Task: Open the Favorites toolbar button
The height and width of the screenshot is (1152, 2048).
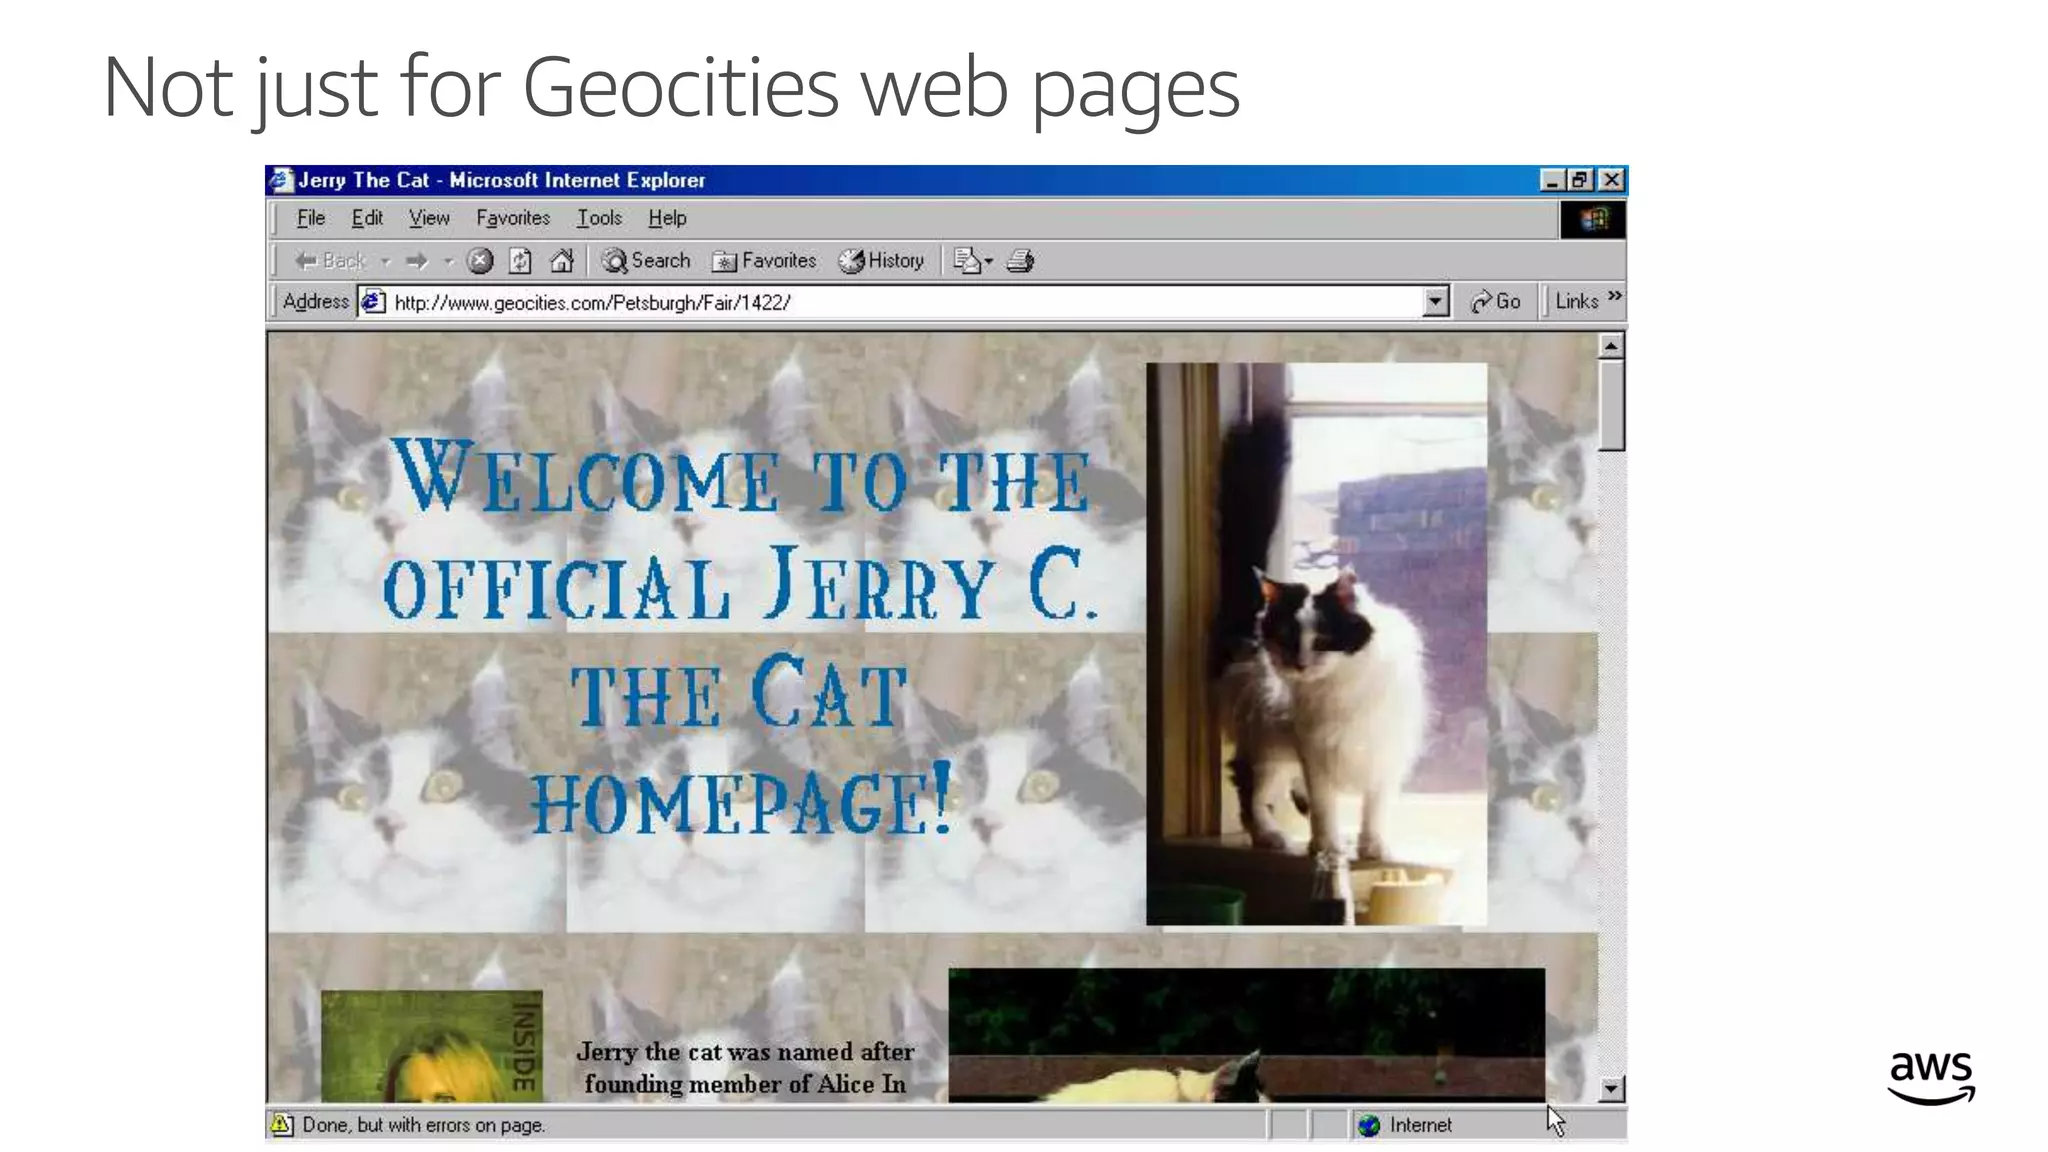Action: click(764, 261)
